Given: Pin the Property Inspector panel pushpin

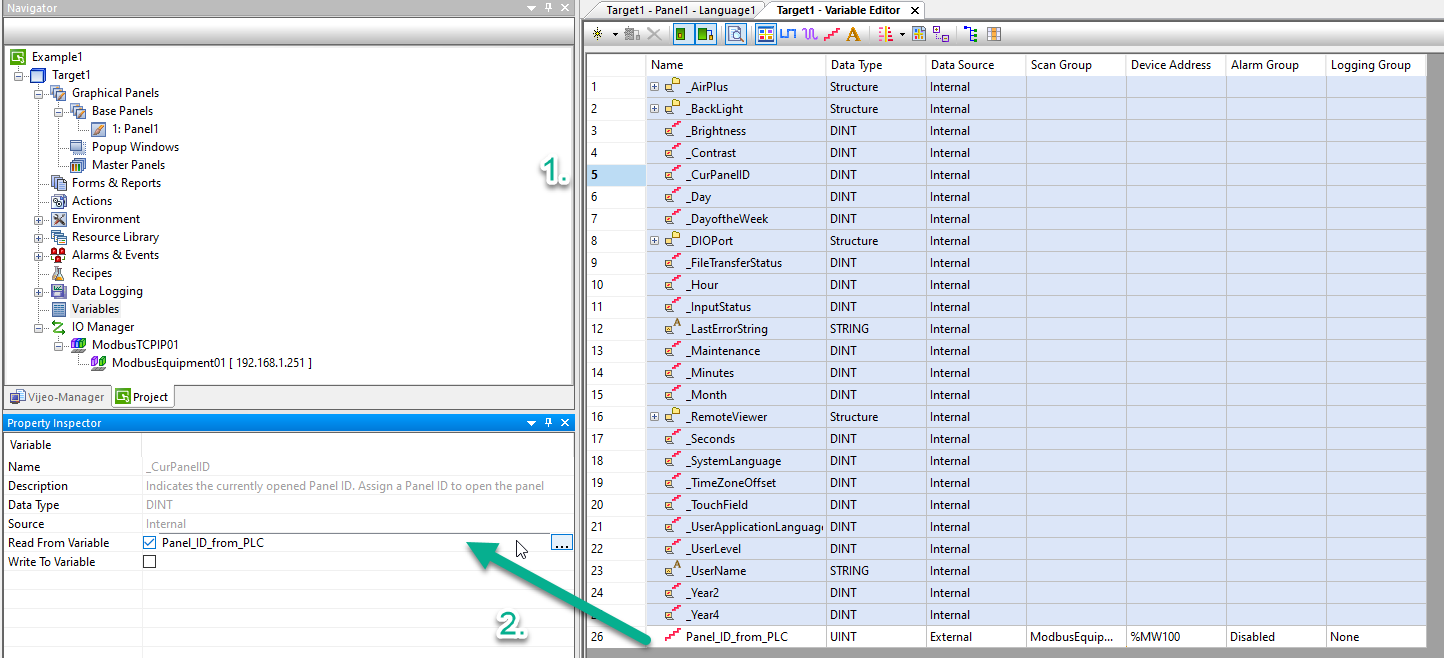Looking at the screenshot, I should (x=548, y=424).
